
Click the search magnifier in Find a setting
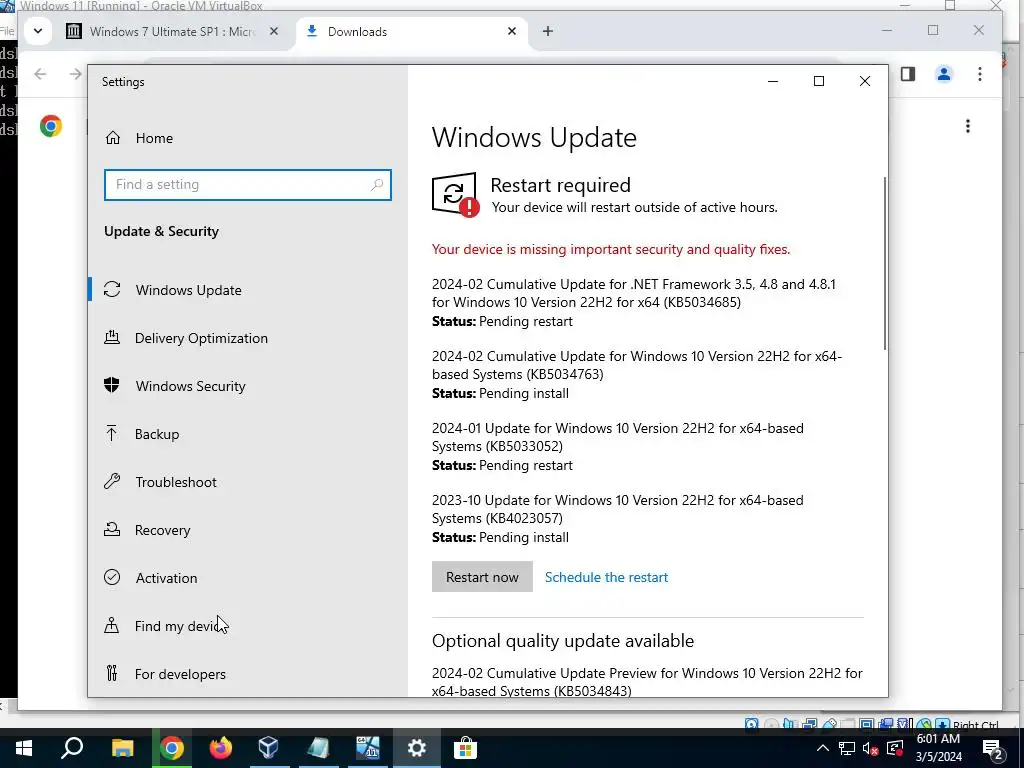pos(377,185)
